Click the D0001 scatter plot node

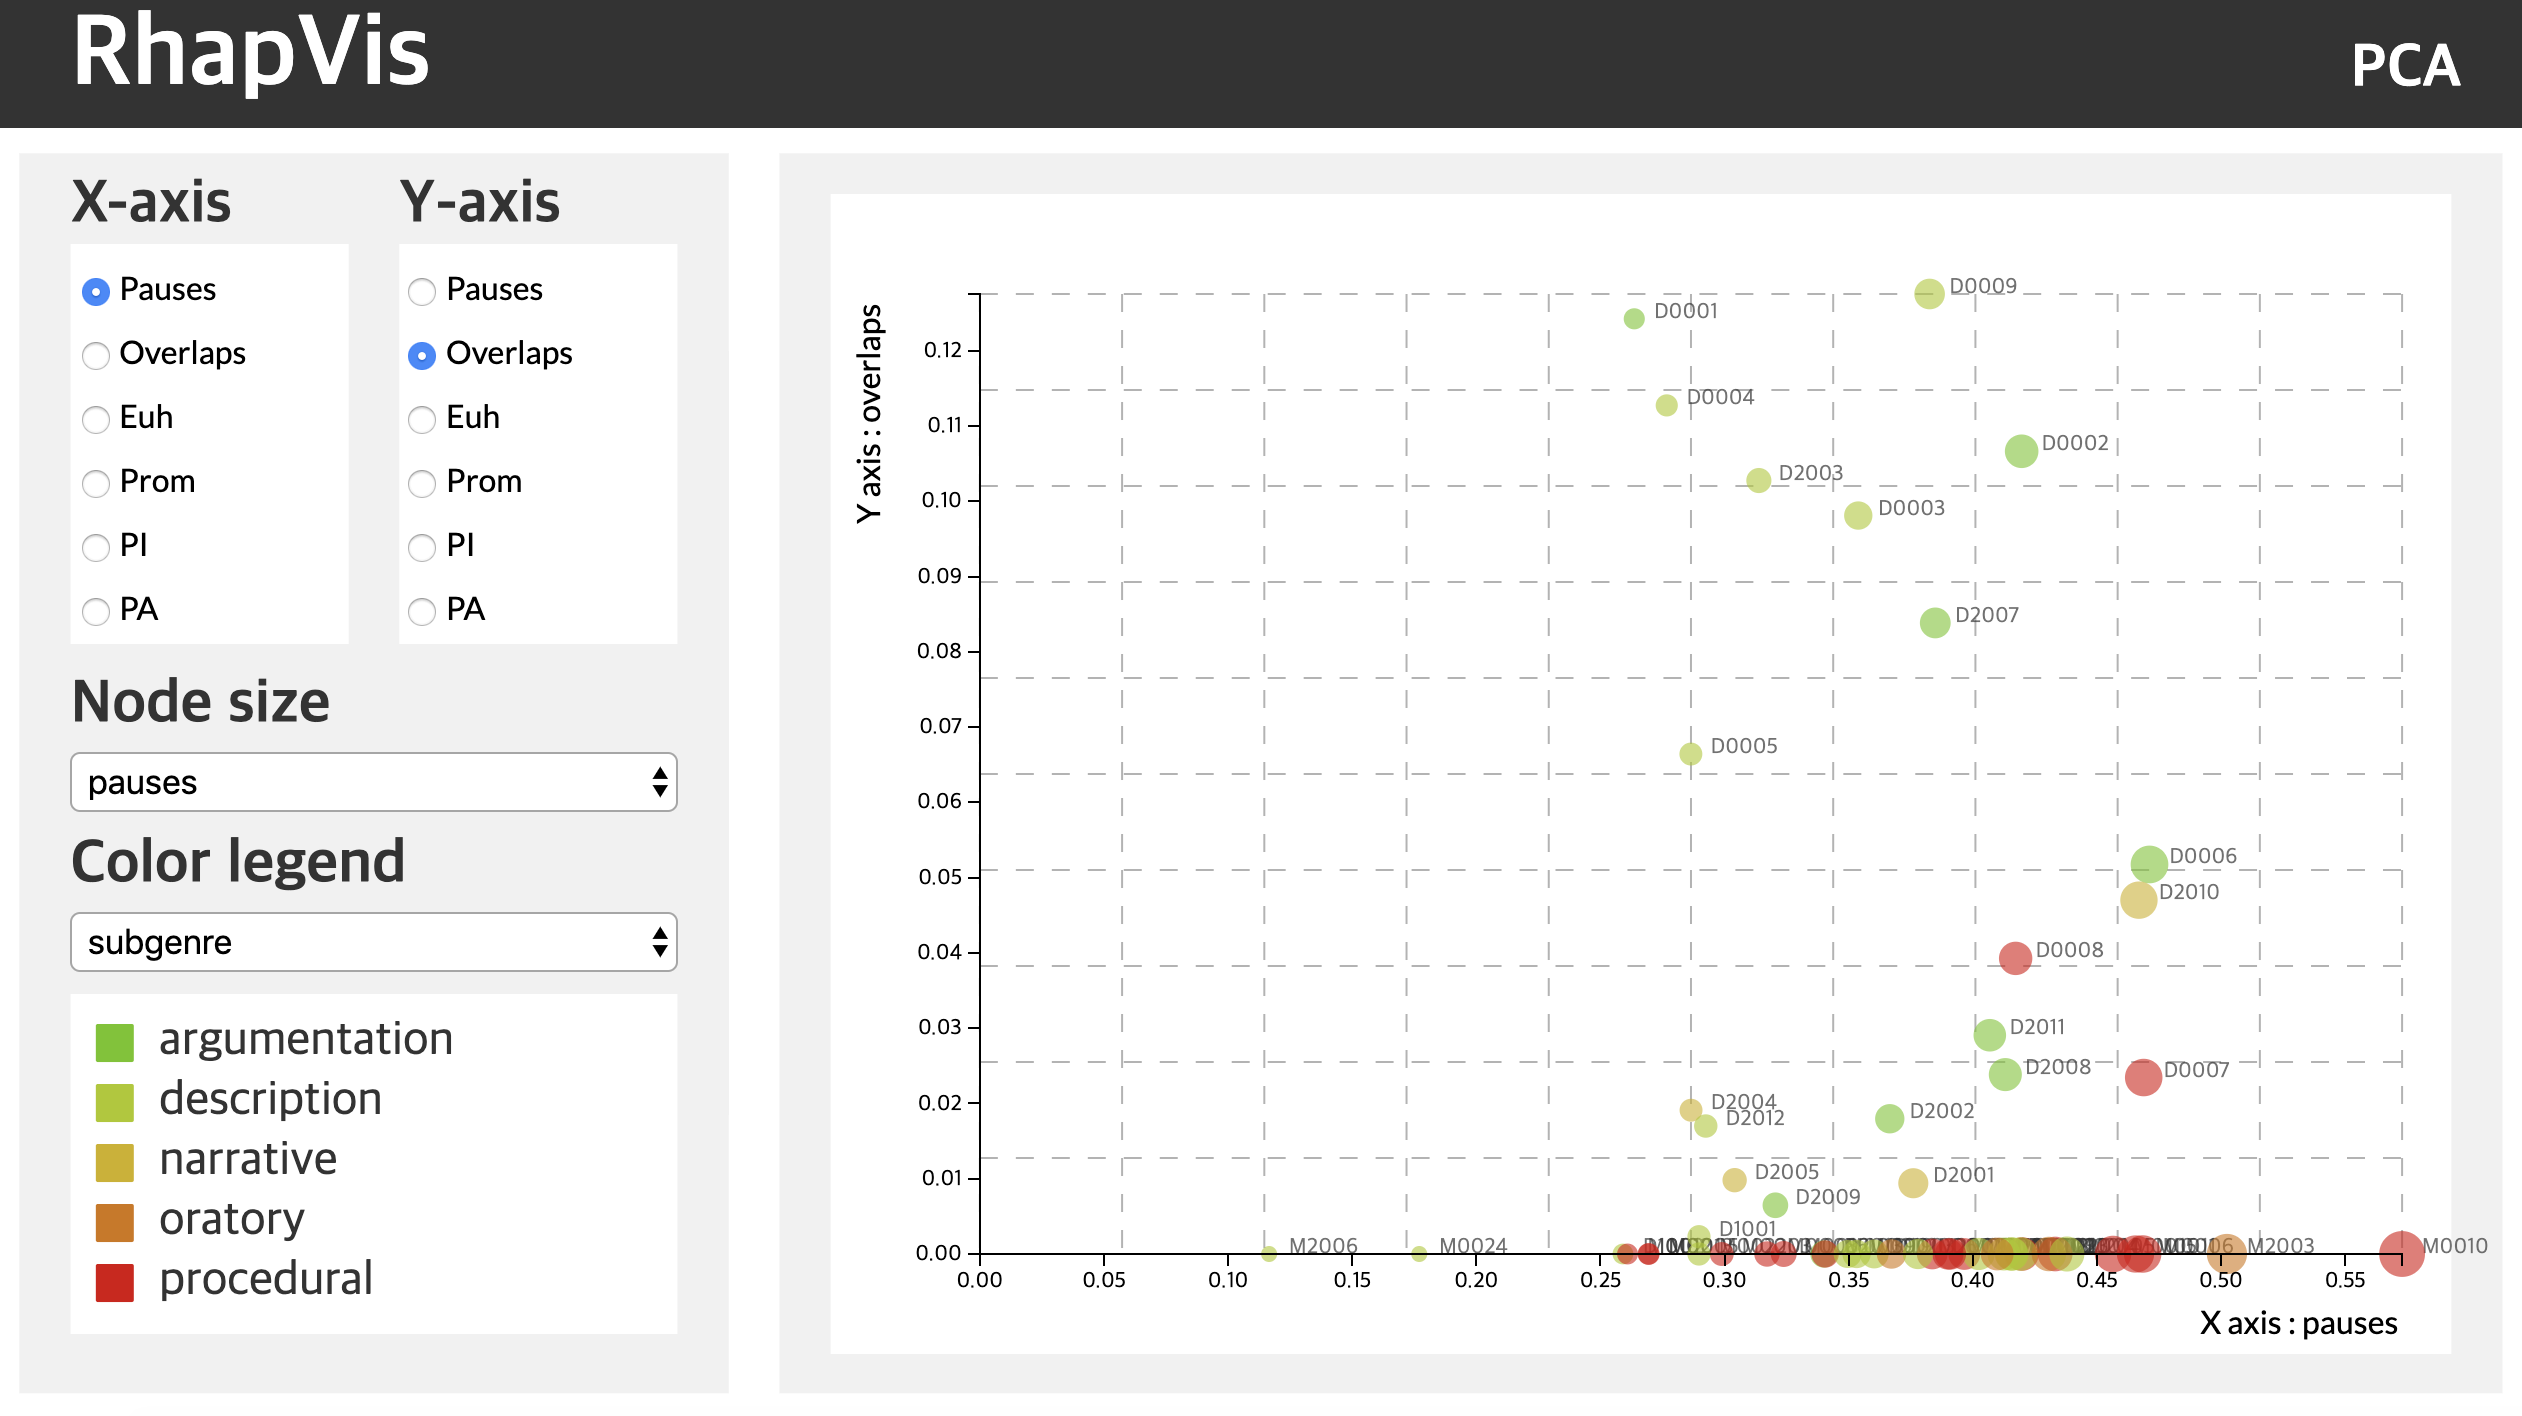pos(1633,319)
